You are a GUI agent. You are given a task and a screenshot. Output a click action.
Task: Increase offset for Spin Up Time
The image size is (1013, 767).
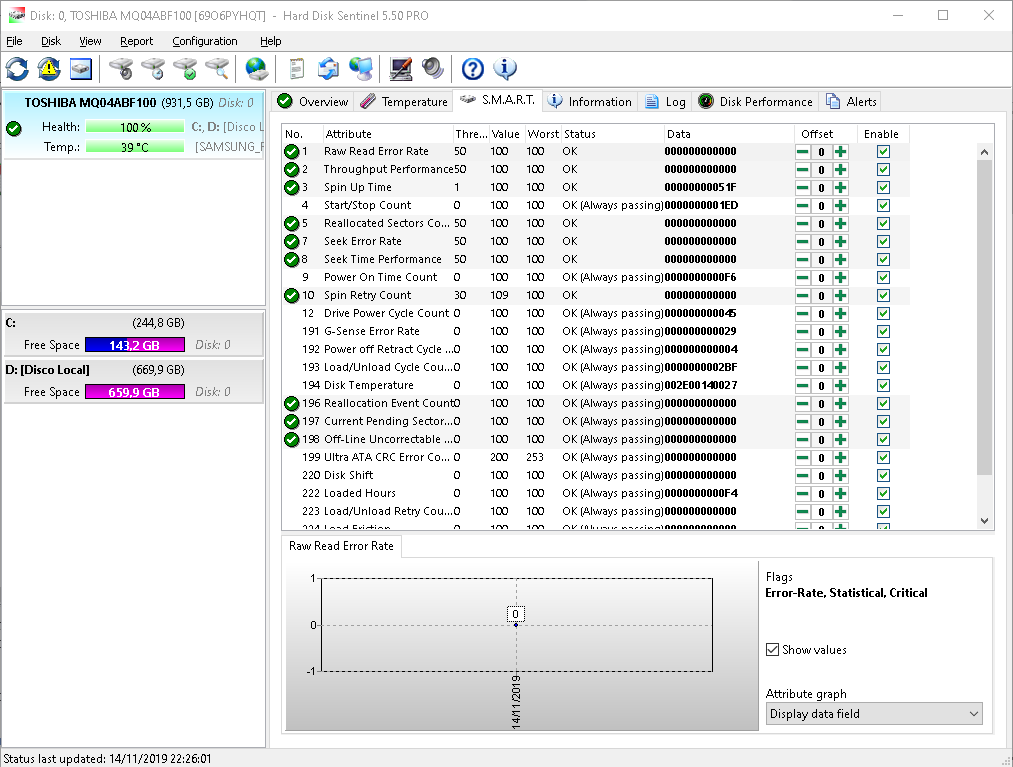coord(840,188)
